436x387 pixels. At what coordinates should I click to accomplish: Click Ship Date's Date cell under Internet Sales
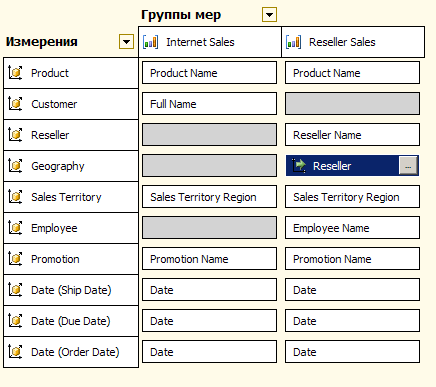[x=209, y=290]
